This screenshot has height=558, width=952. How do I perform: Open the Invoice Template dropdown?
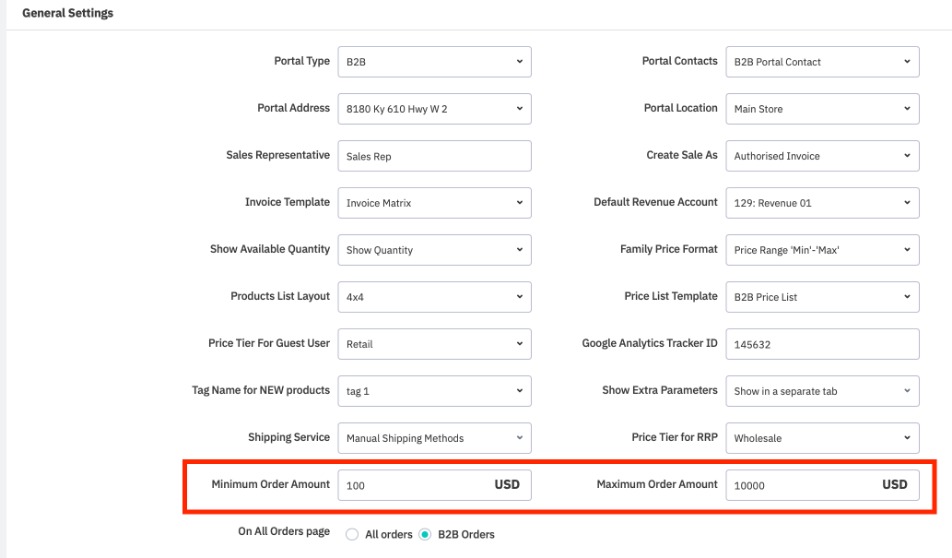click(x=434, y=203)
